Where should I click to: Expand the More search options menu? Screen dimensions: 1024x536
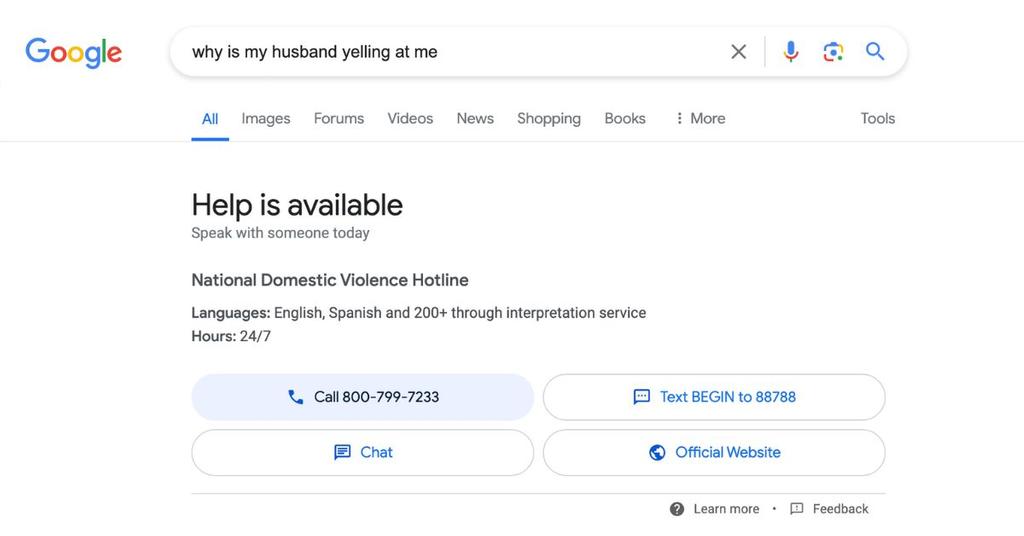coord(700,118)
